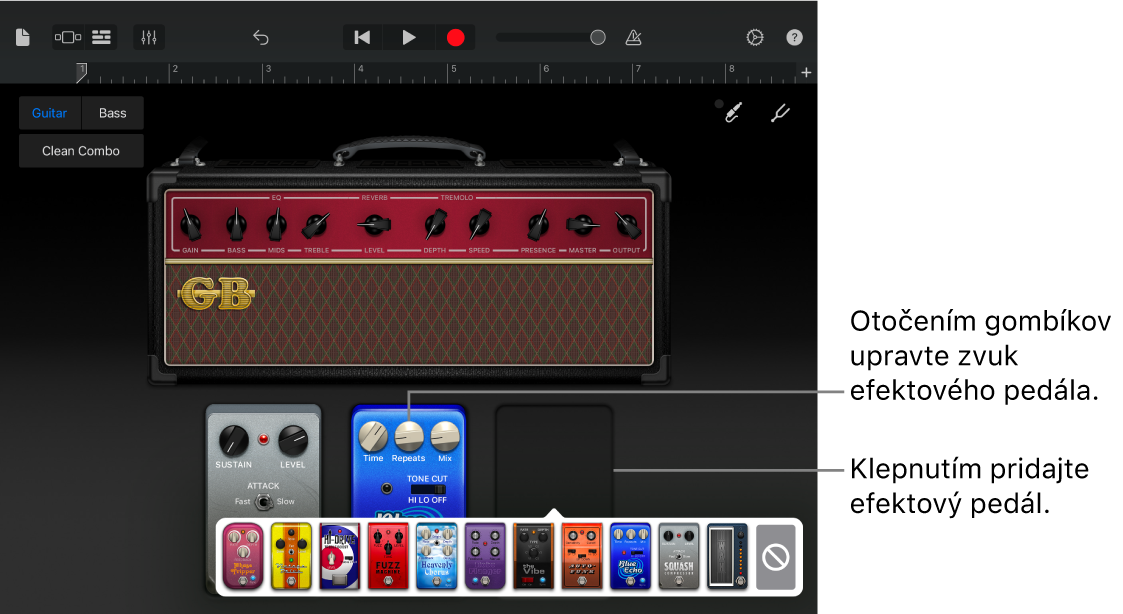Undo the last action
Viewport: 1123px width, 614px height.
tap(261, 37)
